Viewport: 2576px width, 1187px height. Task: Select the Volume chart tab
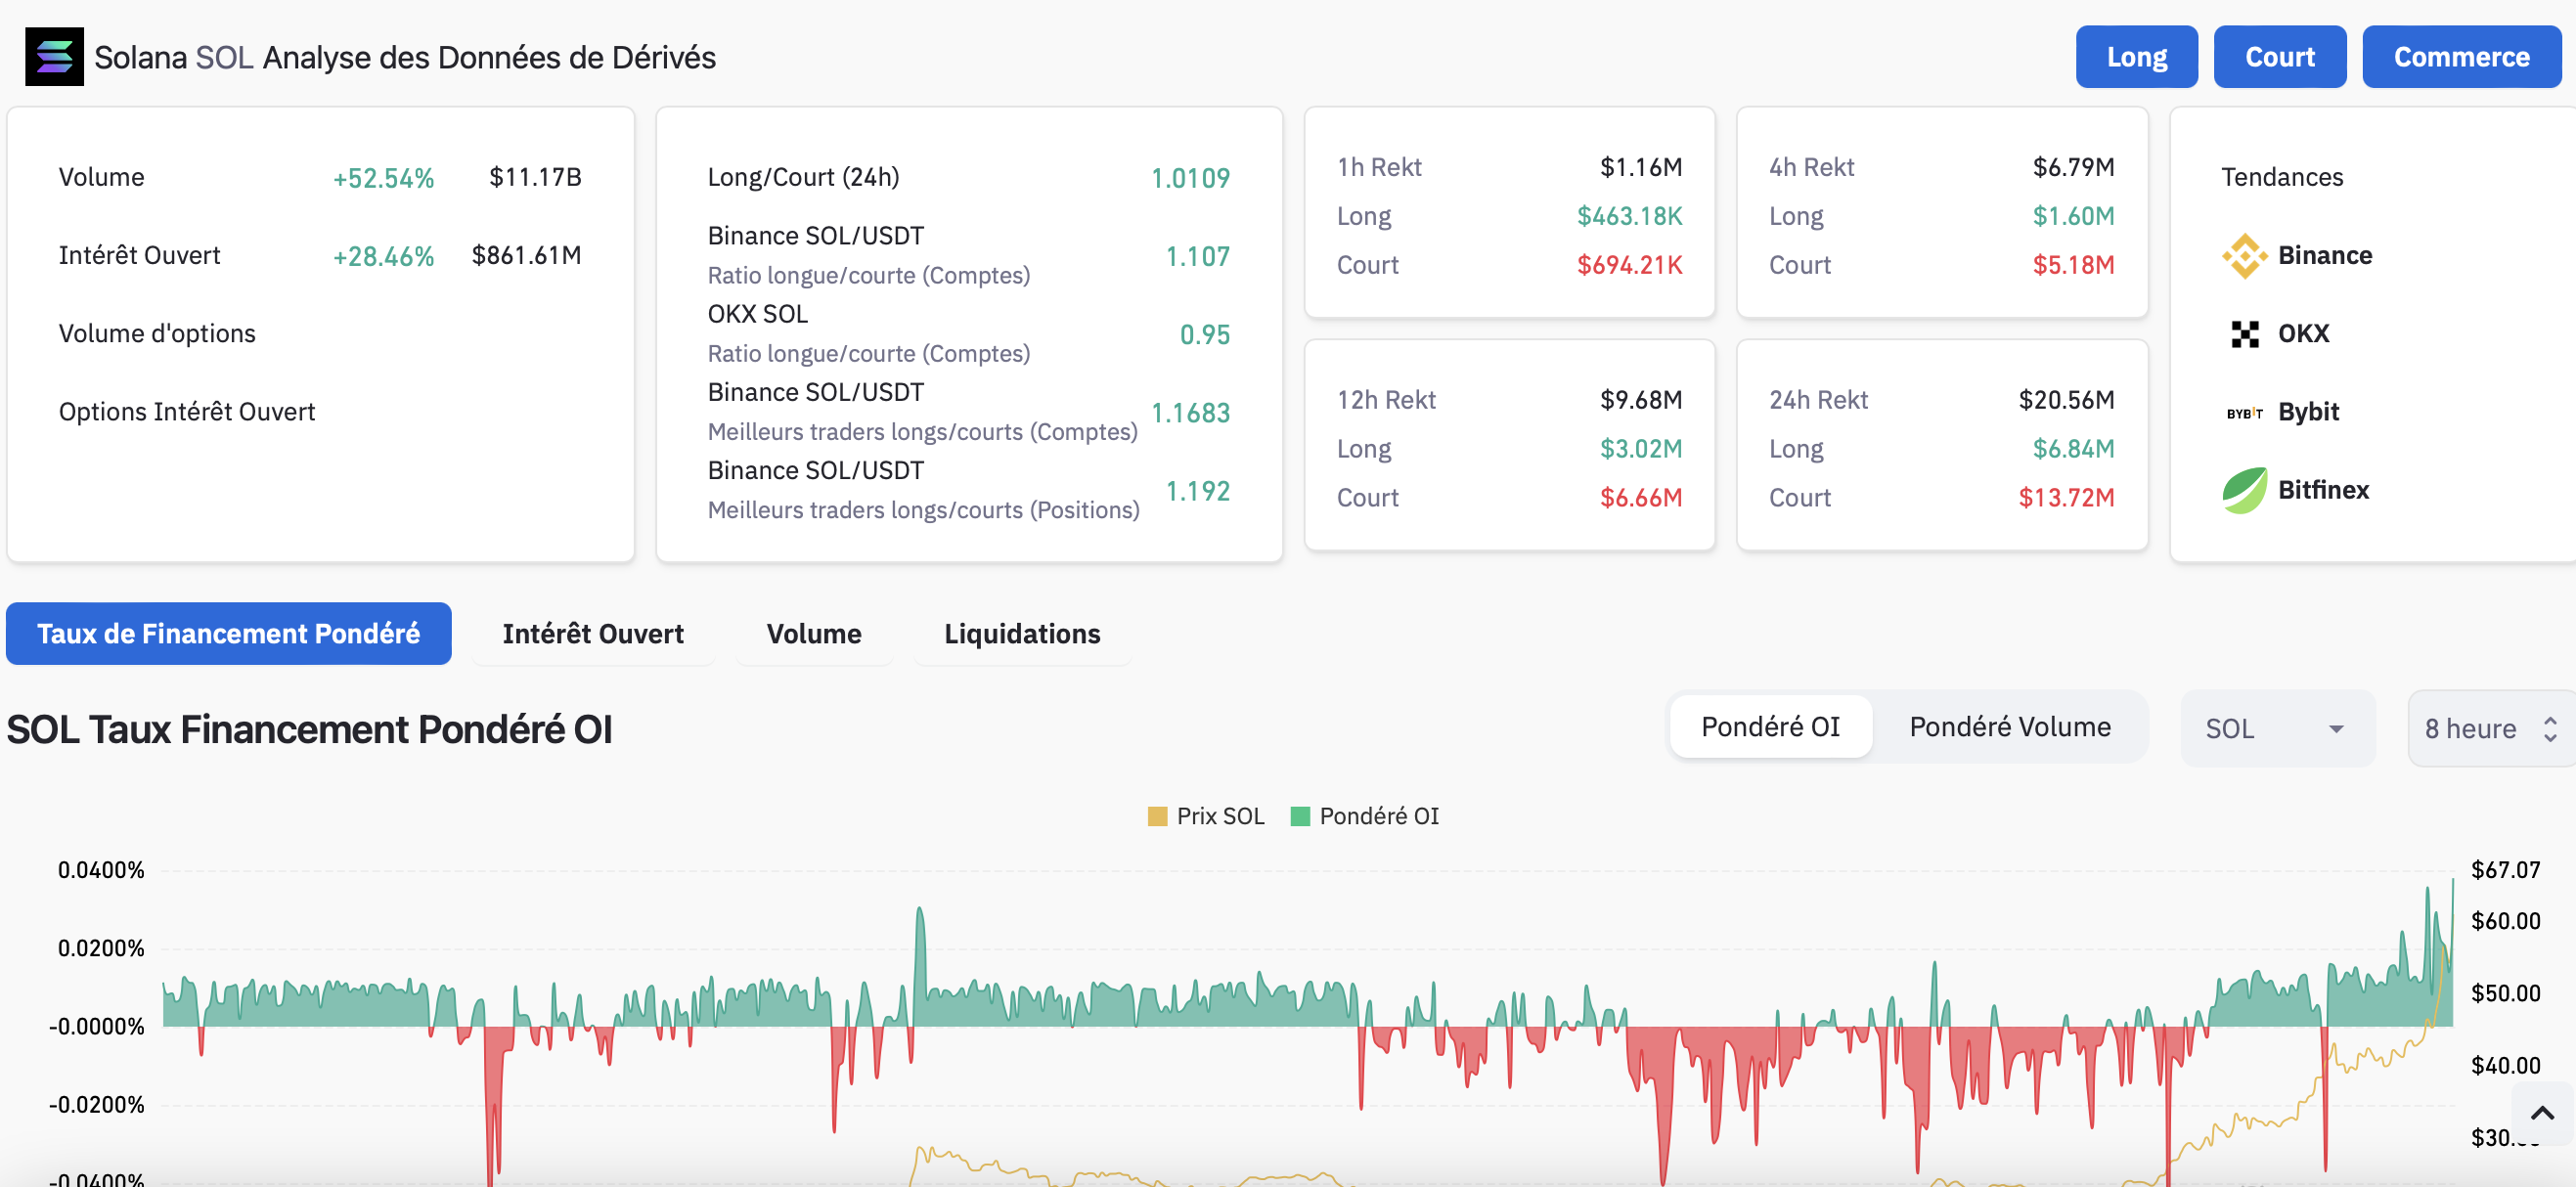coord(813,634)
